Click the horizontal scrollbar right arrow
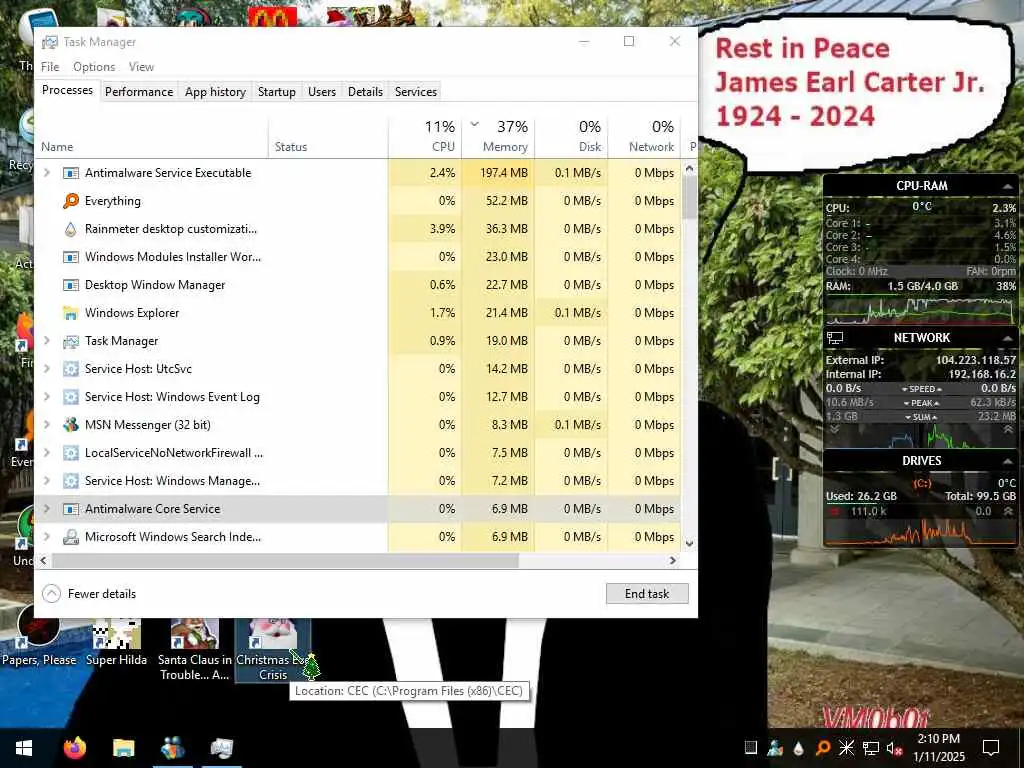This screenshot has width=1024, height=768. point(673,561)
